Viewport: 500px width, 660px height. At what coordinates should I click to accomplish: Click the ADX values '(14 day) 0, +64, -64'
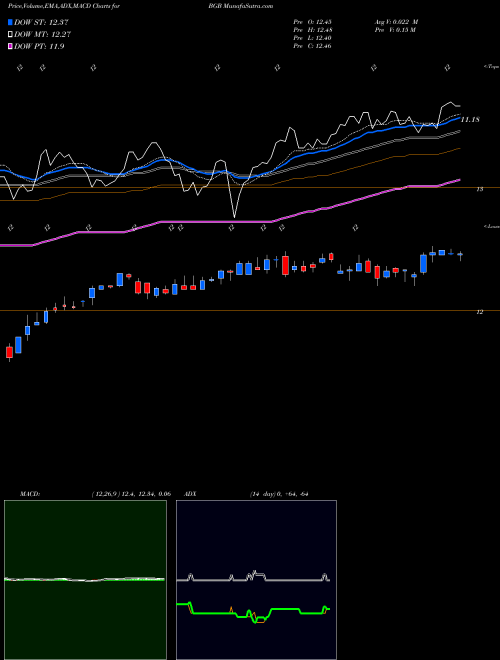279,494
